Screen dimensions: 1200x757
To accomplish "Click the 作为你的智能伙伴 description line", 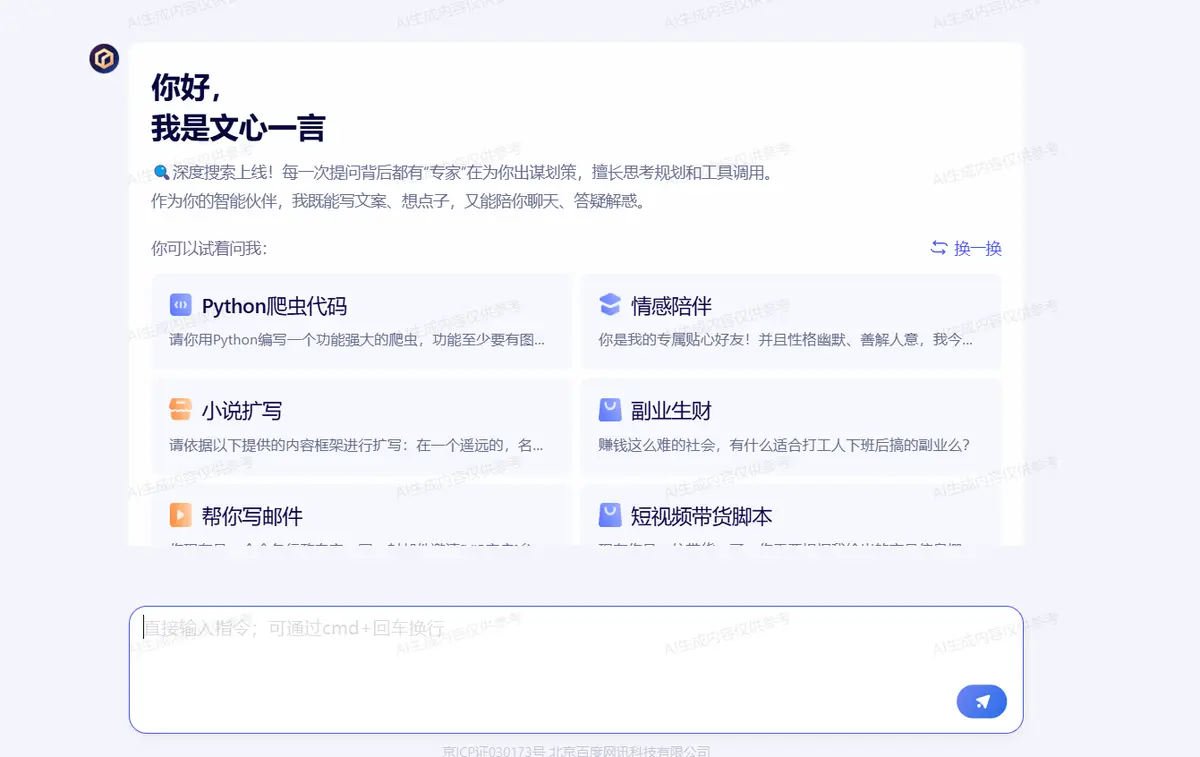I will click(399, 201).
